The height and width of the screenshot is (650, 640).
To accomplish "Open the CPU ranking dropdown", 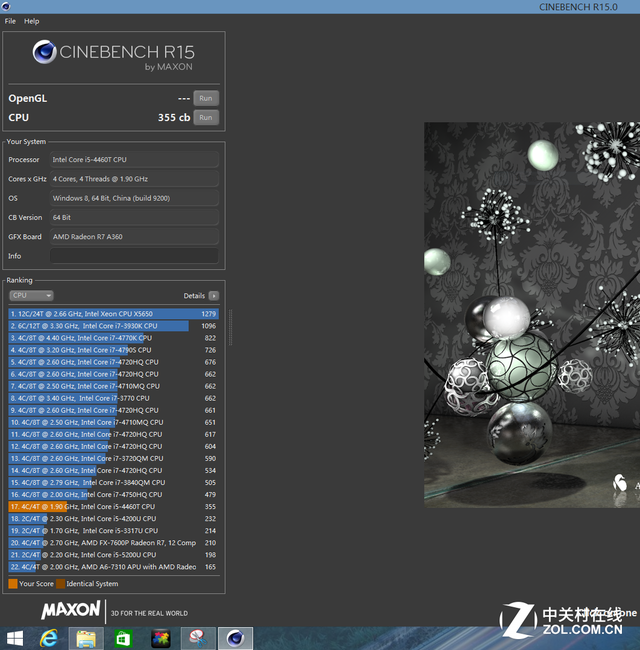I will 31,296.
